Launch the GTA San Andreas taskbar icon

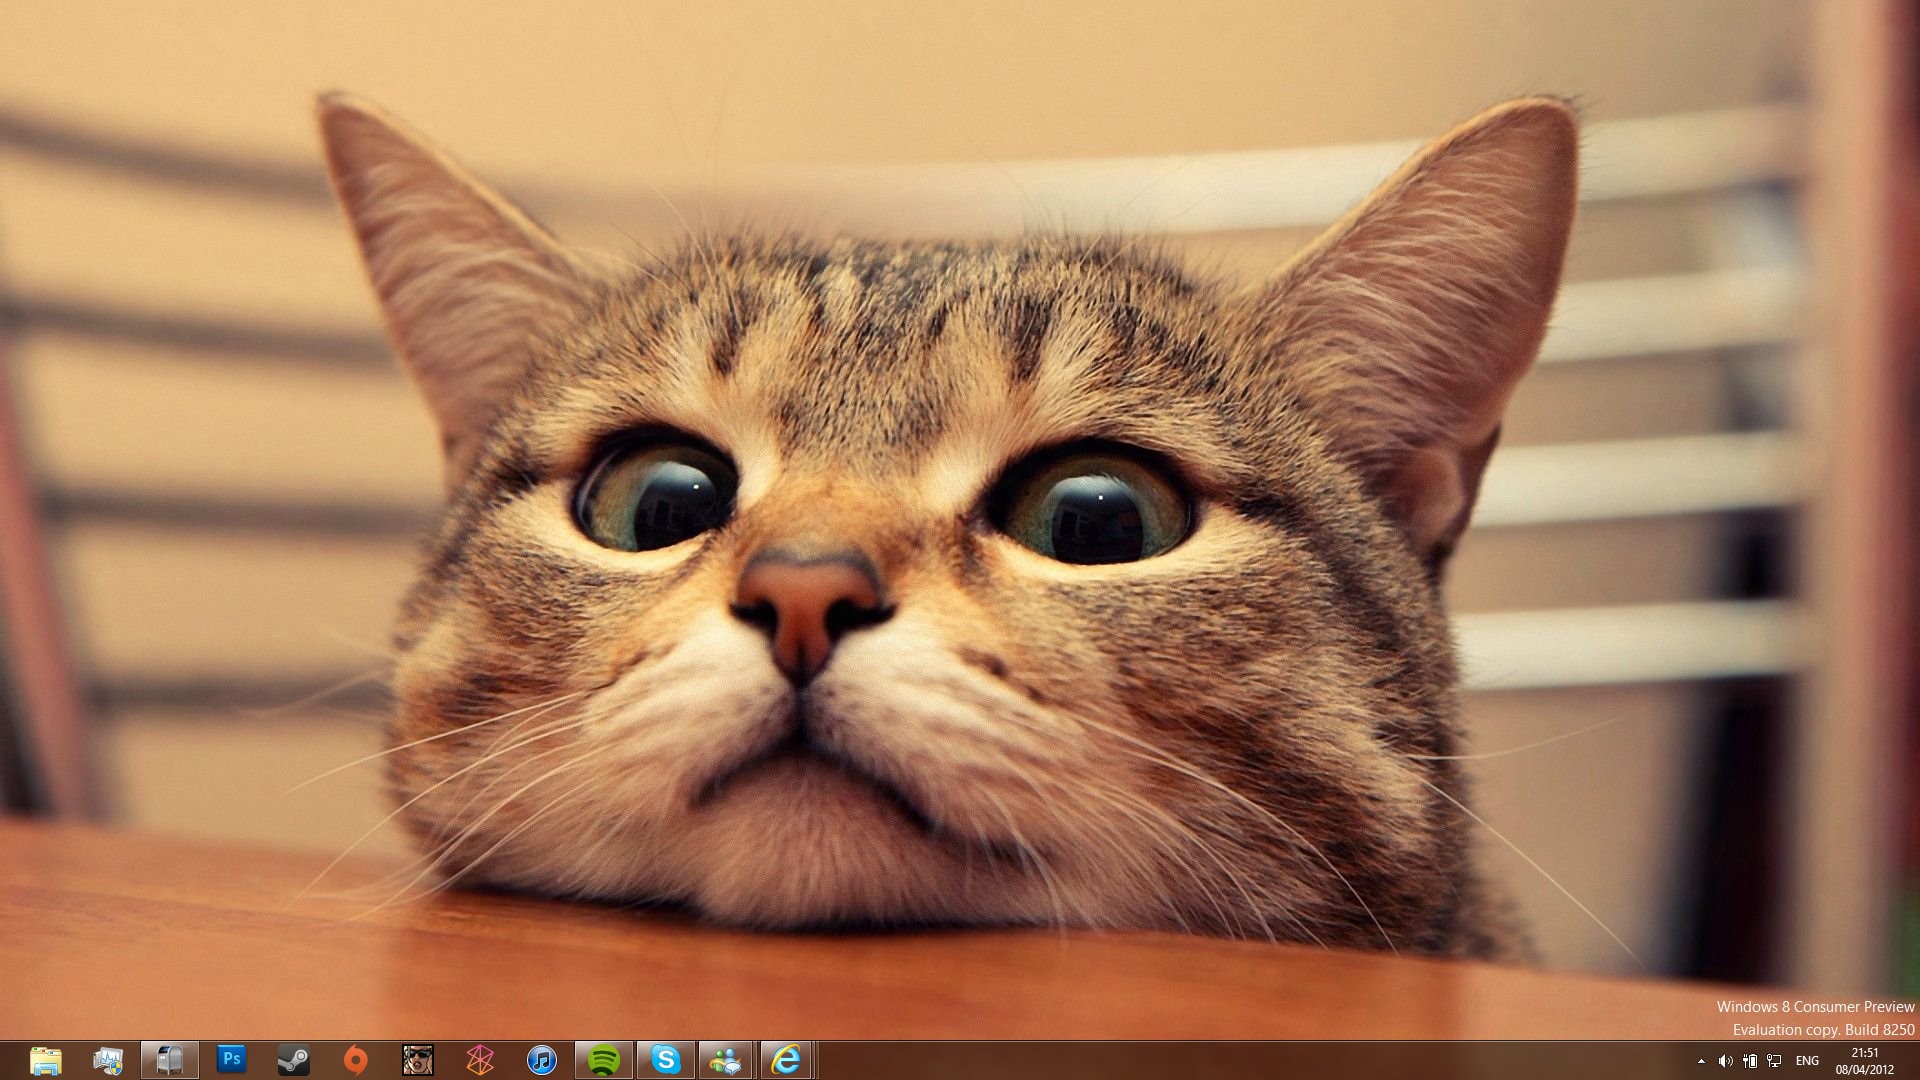[418, 1060]
